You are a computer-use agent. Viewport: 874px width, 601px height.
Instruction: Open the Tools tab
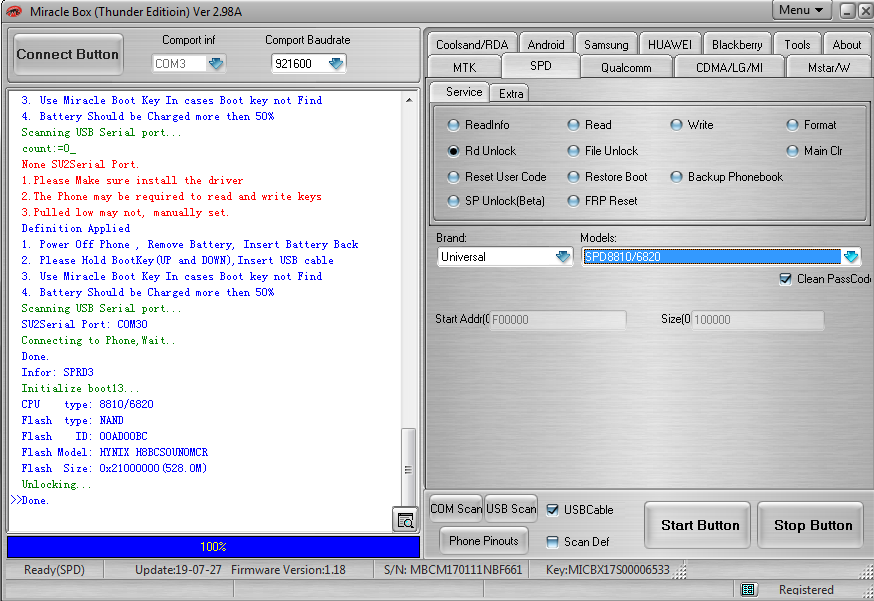(798, 45)
